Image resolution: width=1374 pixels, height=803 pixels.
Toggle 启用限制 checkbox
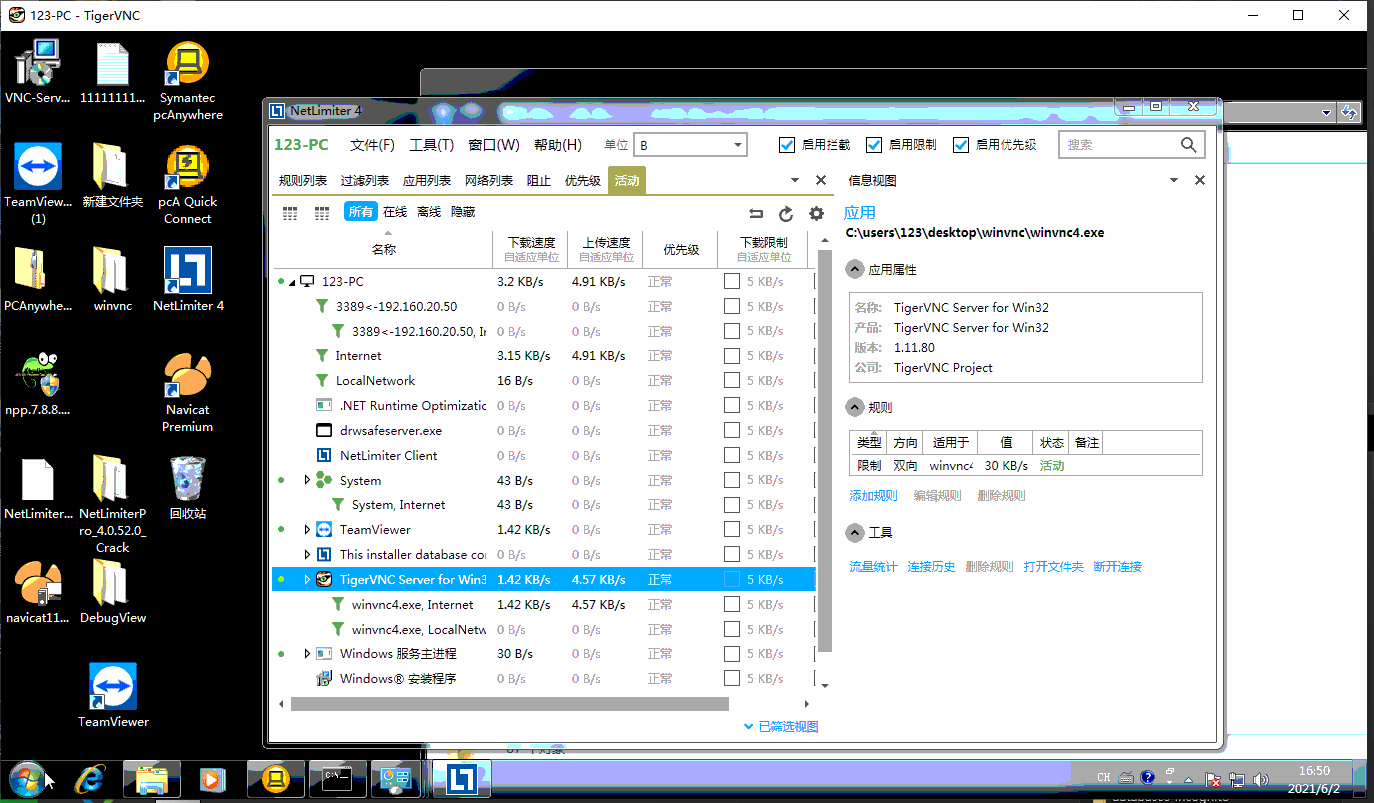point(873,145)
